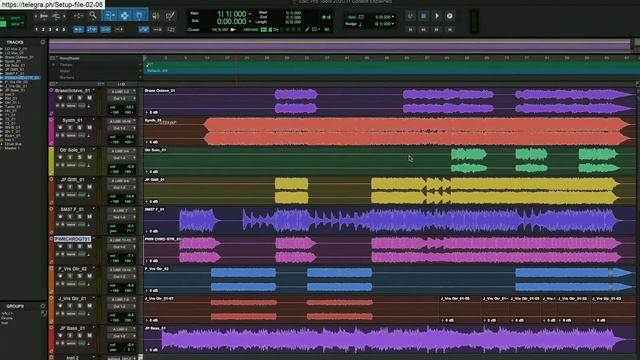Viewport: 640px width, 360px height.
Task: Click the 0 dB clip gain on BrassOctave_01
Action: click(152, 112)
